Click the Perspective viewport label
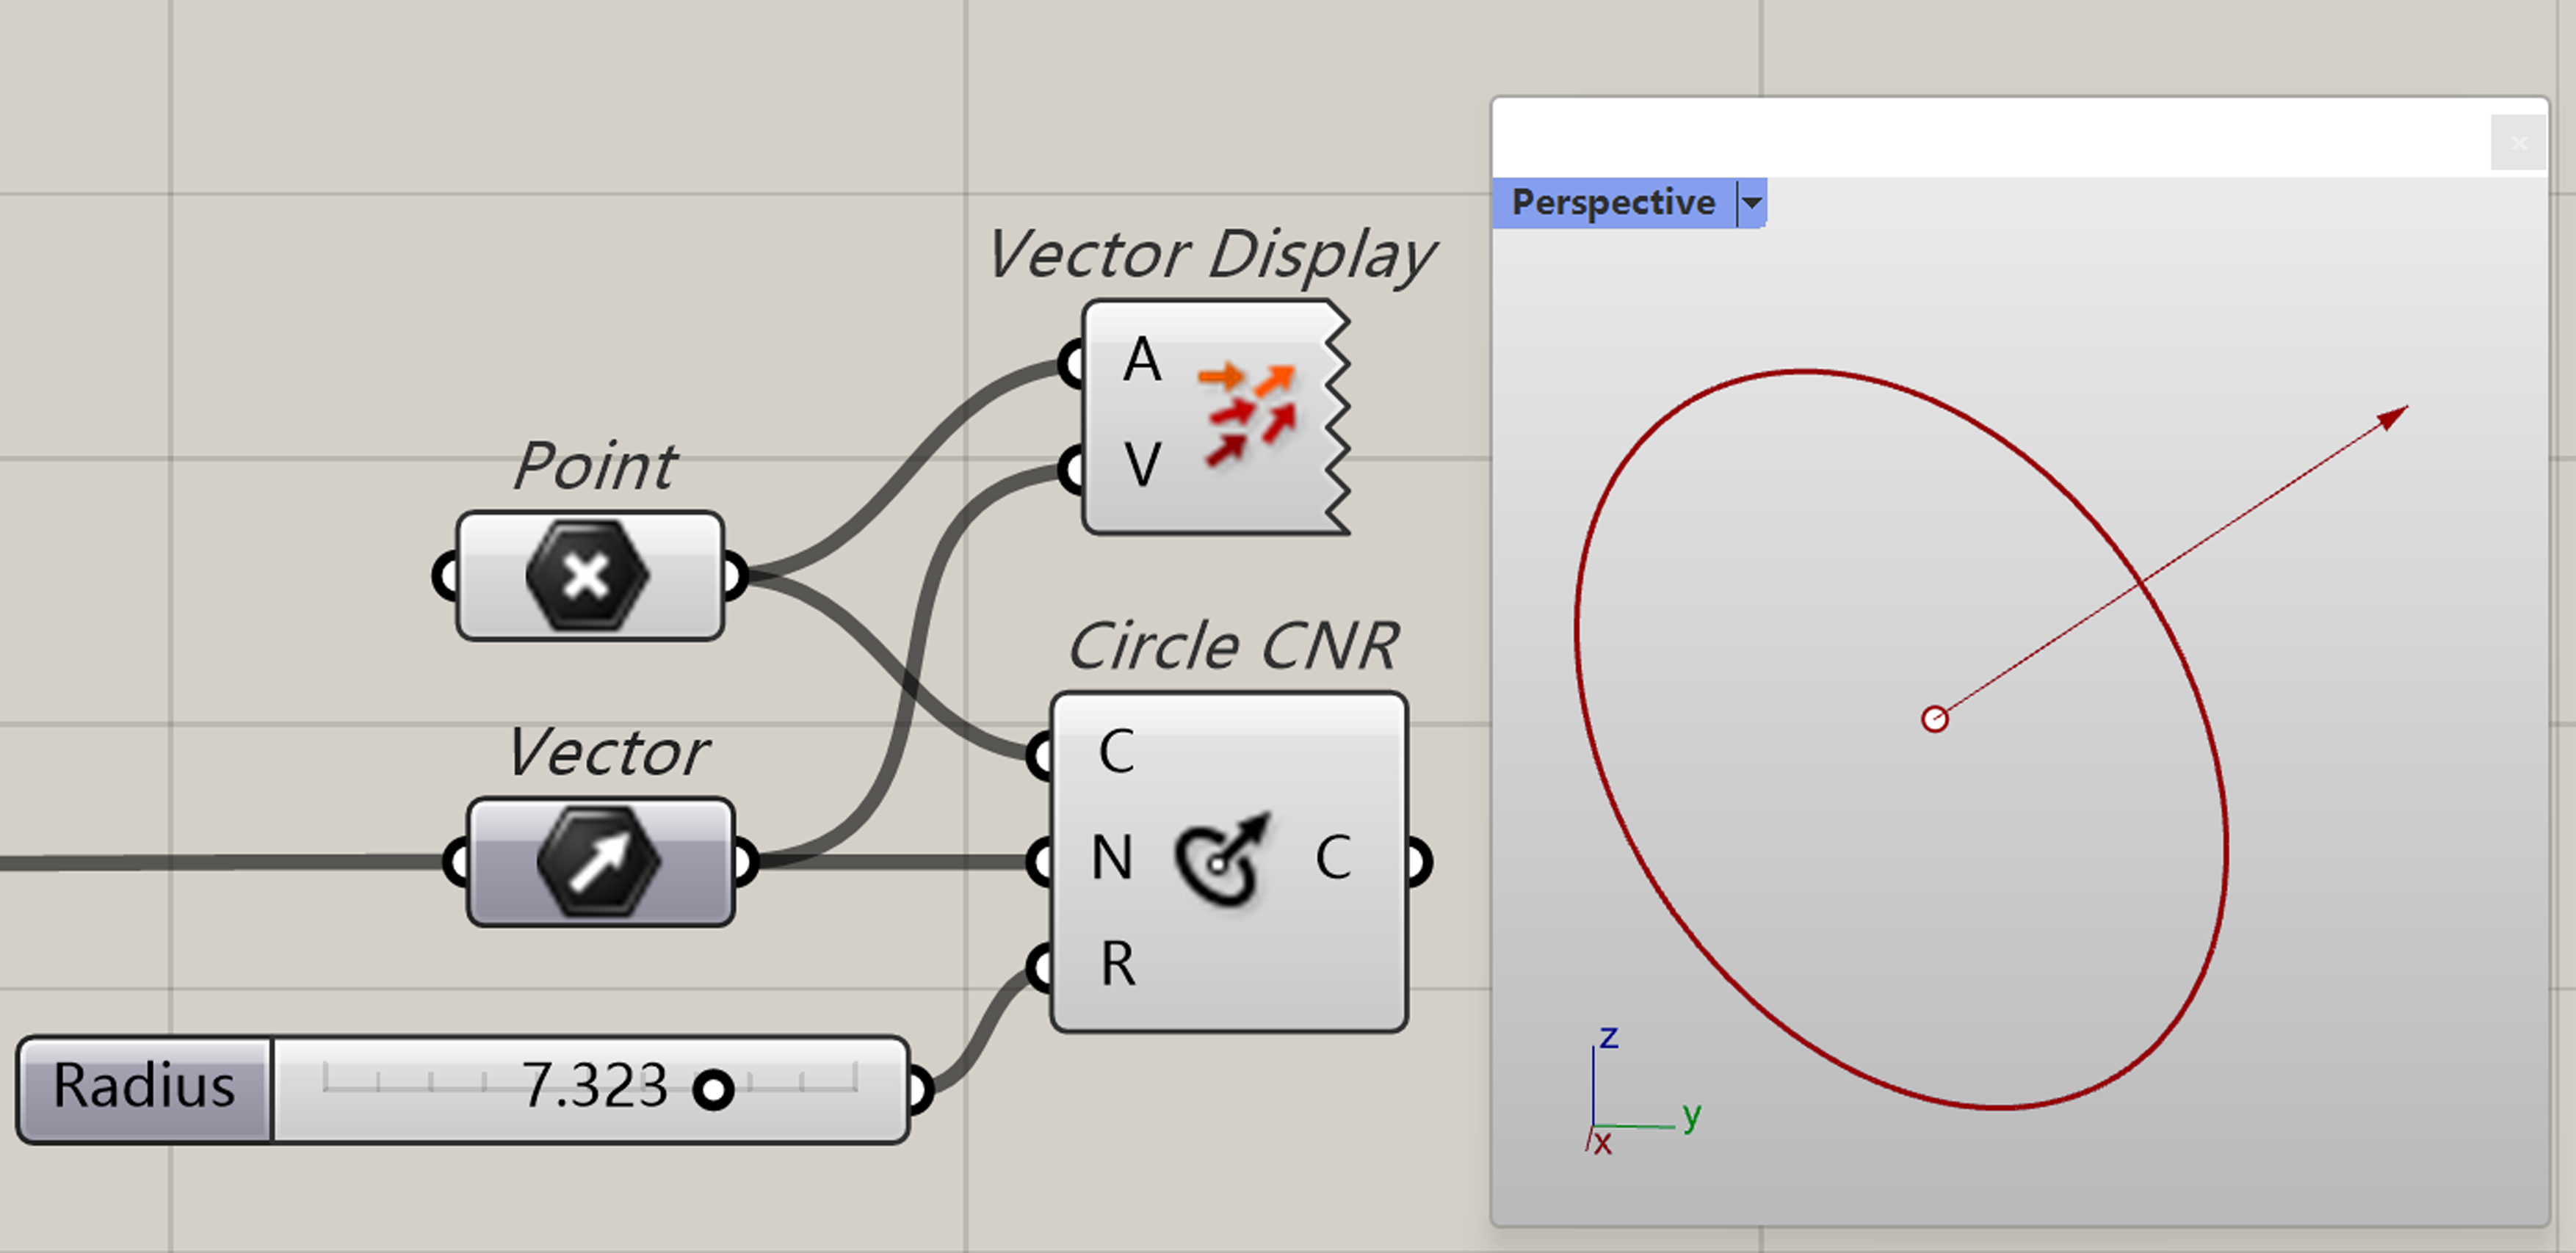The image size is (2576, 1253). (1612, 203)
